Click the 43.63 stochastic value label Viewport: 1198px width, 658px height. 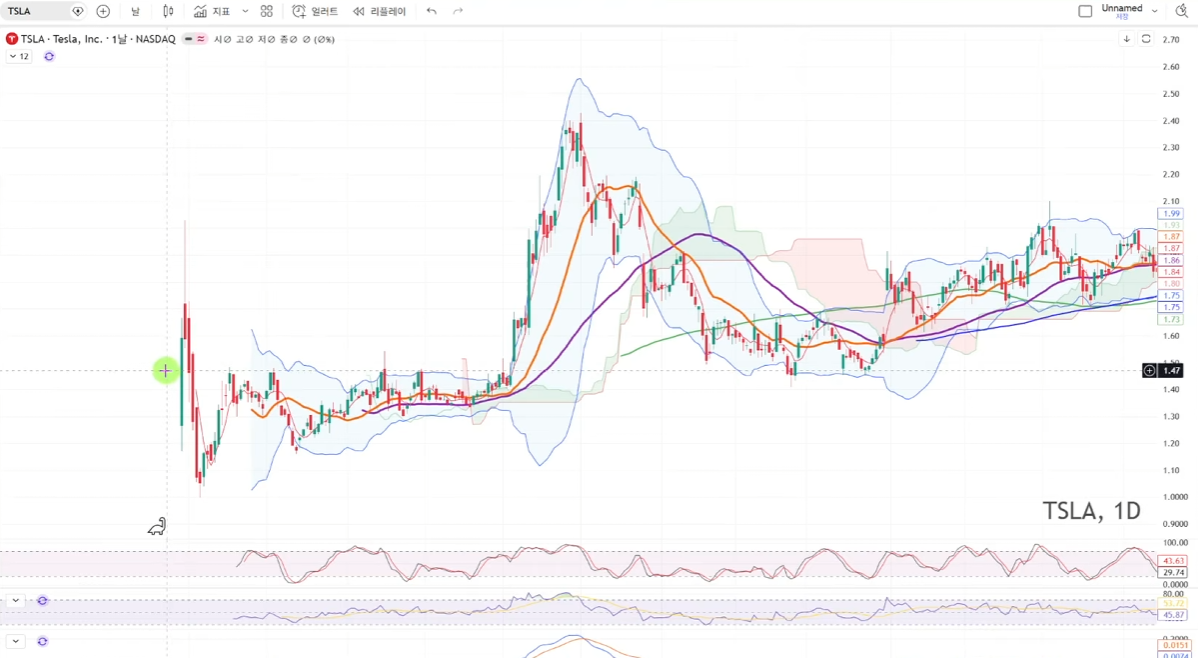coord(1173,561)
